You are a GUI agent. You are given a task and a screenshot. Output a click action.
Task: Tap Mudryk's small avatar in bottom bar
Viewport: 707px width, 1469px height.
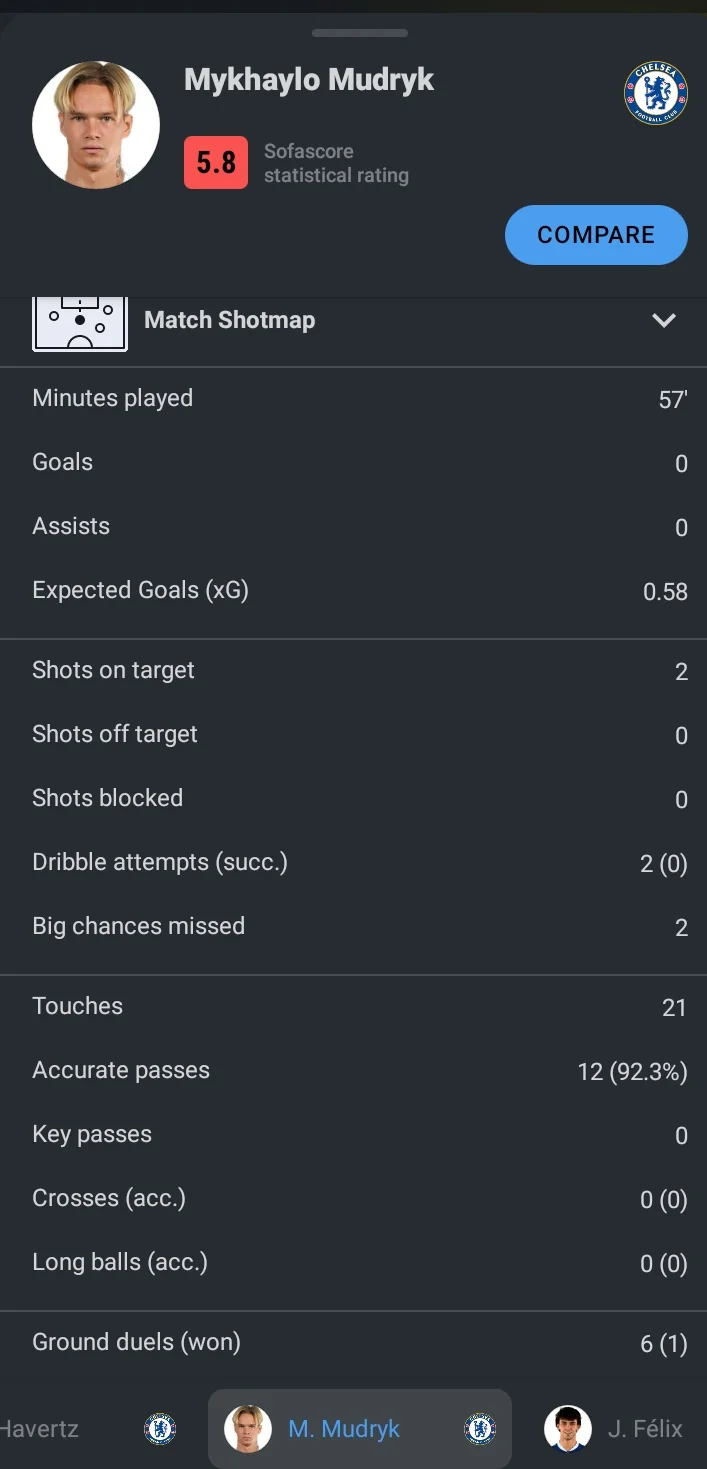(248, 1429)
